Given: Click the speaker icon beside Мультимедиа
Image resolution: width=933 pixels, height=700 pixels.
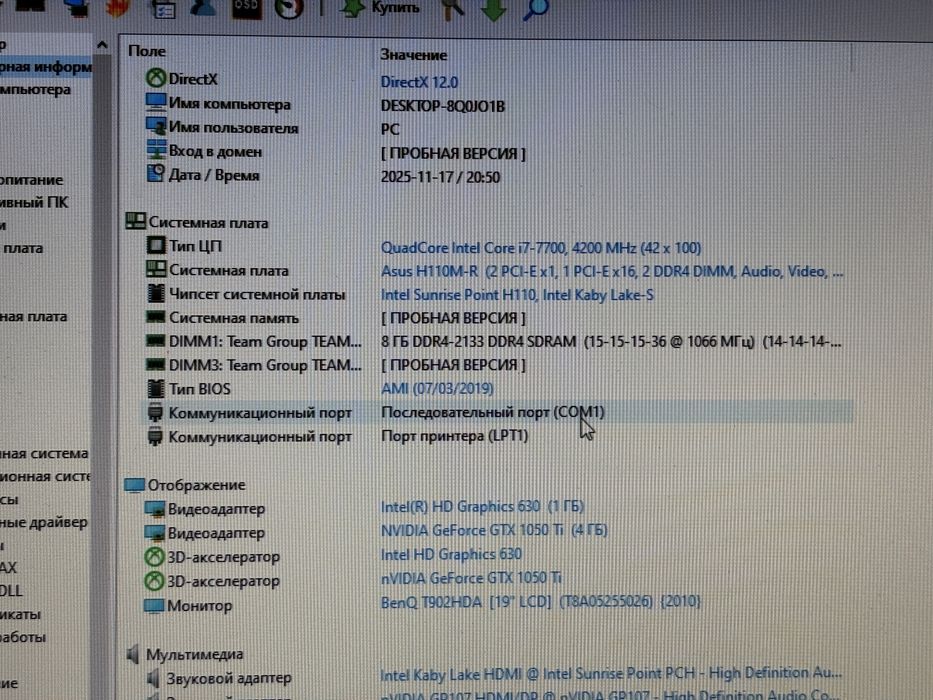Looking at the screenshot, I should 134,654.
